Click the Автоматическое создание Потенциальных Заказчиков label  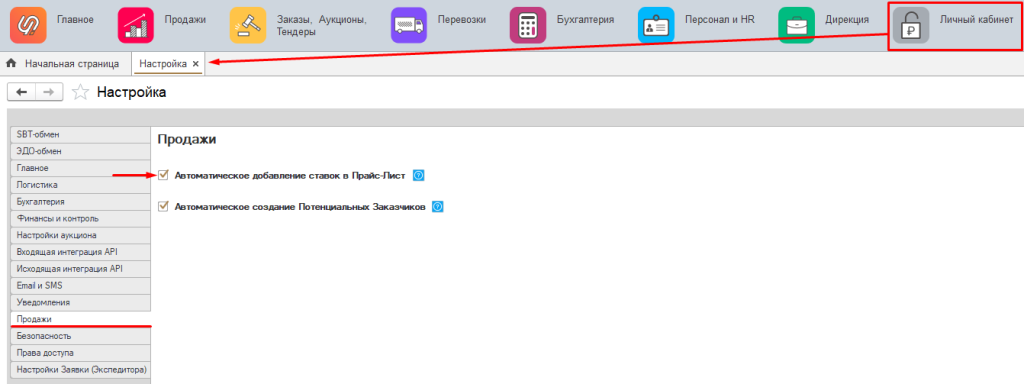(300, 207)
